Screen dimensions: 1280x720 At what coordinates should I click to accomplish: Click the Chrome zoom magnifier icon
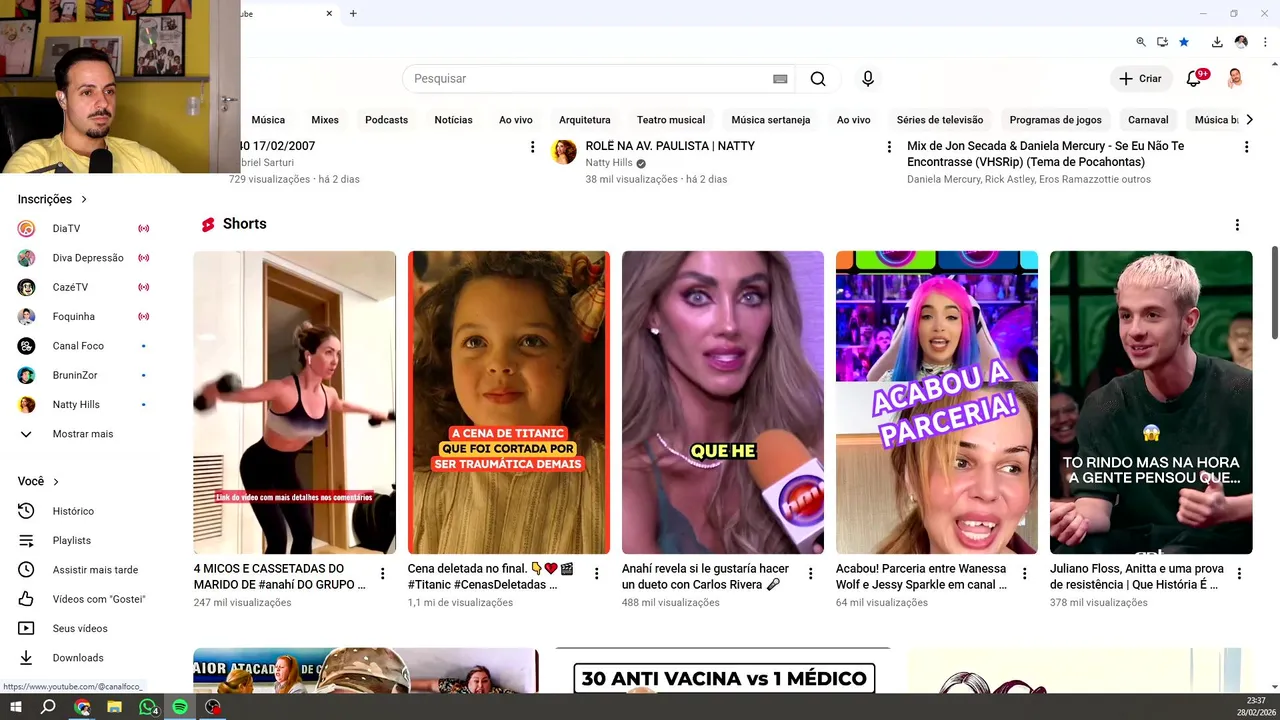coord(1141,42)
